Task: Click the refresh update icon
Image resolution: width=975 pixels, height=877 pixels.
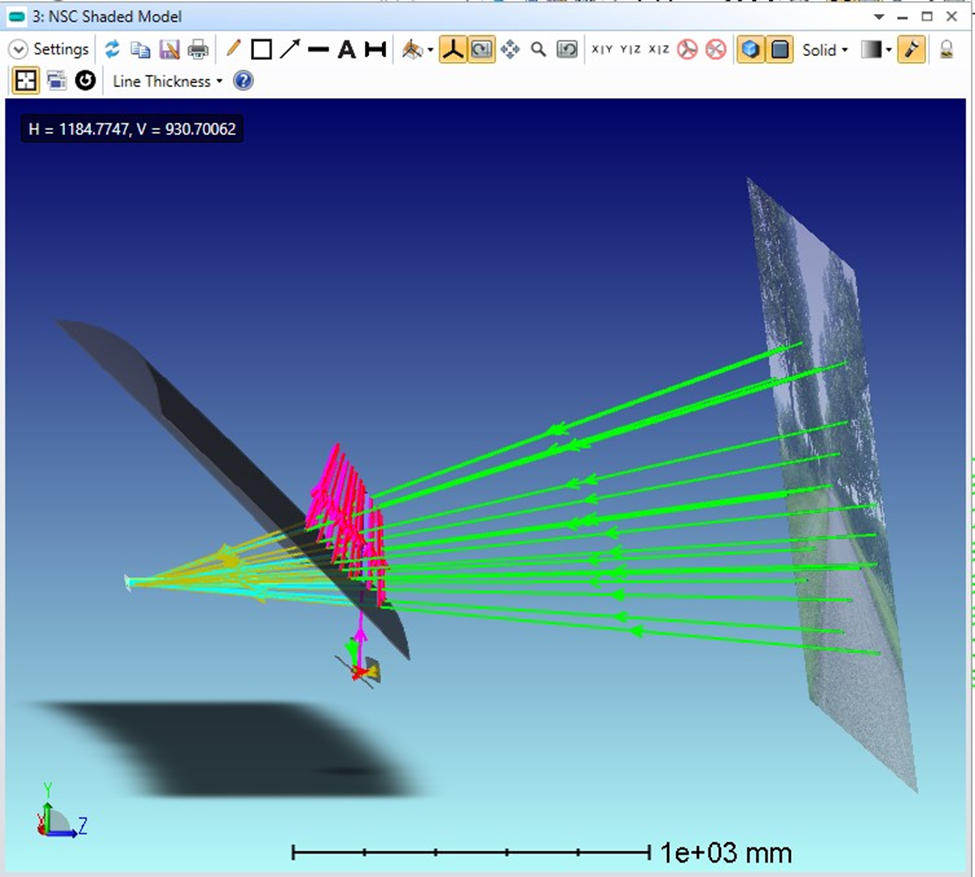Action: (112, 49)
